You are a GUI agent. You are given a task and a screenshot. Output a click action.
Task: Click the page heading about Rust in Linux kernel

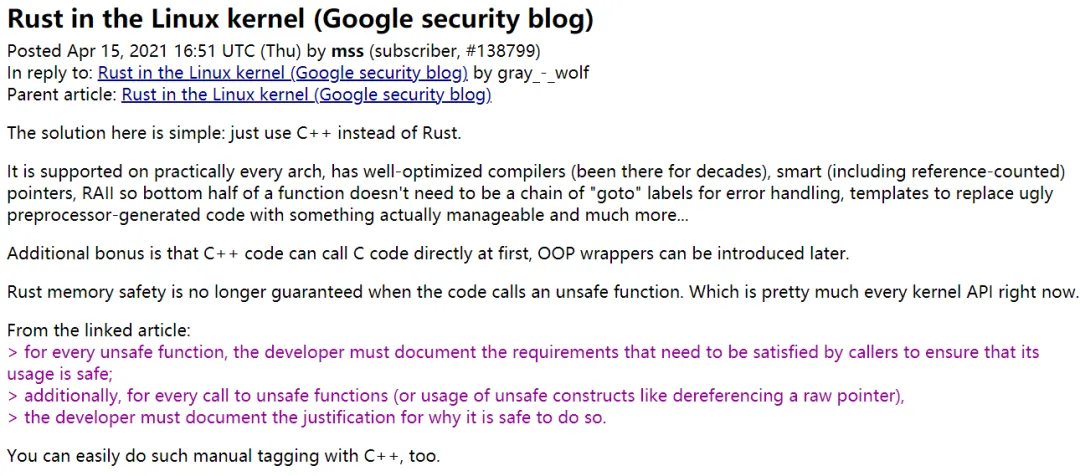click(x=300, y=20)
